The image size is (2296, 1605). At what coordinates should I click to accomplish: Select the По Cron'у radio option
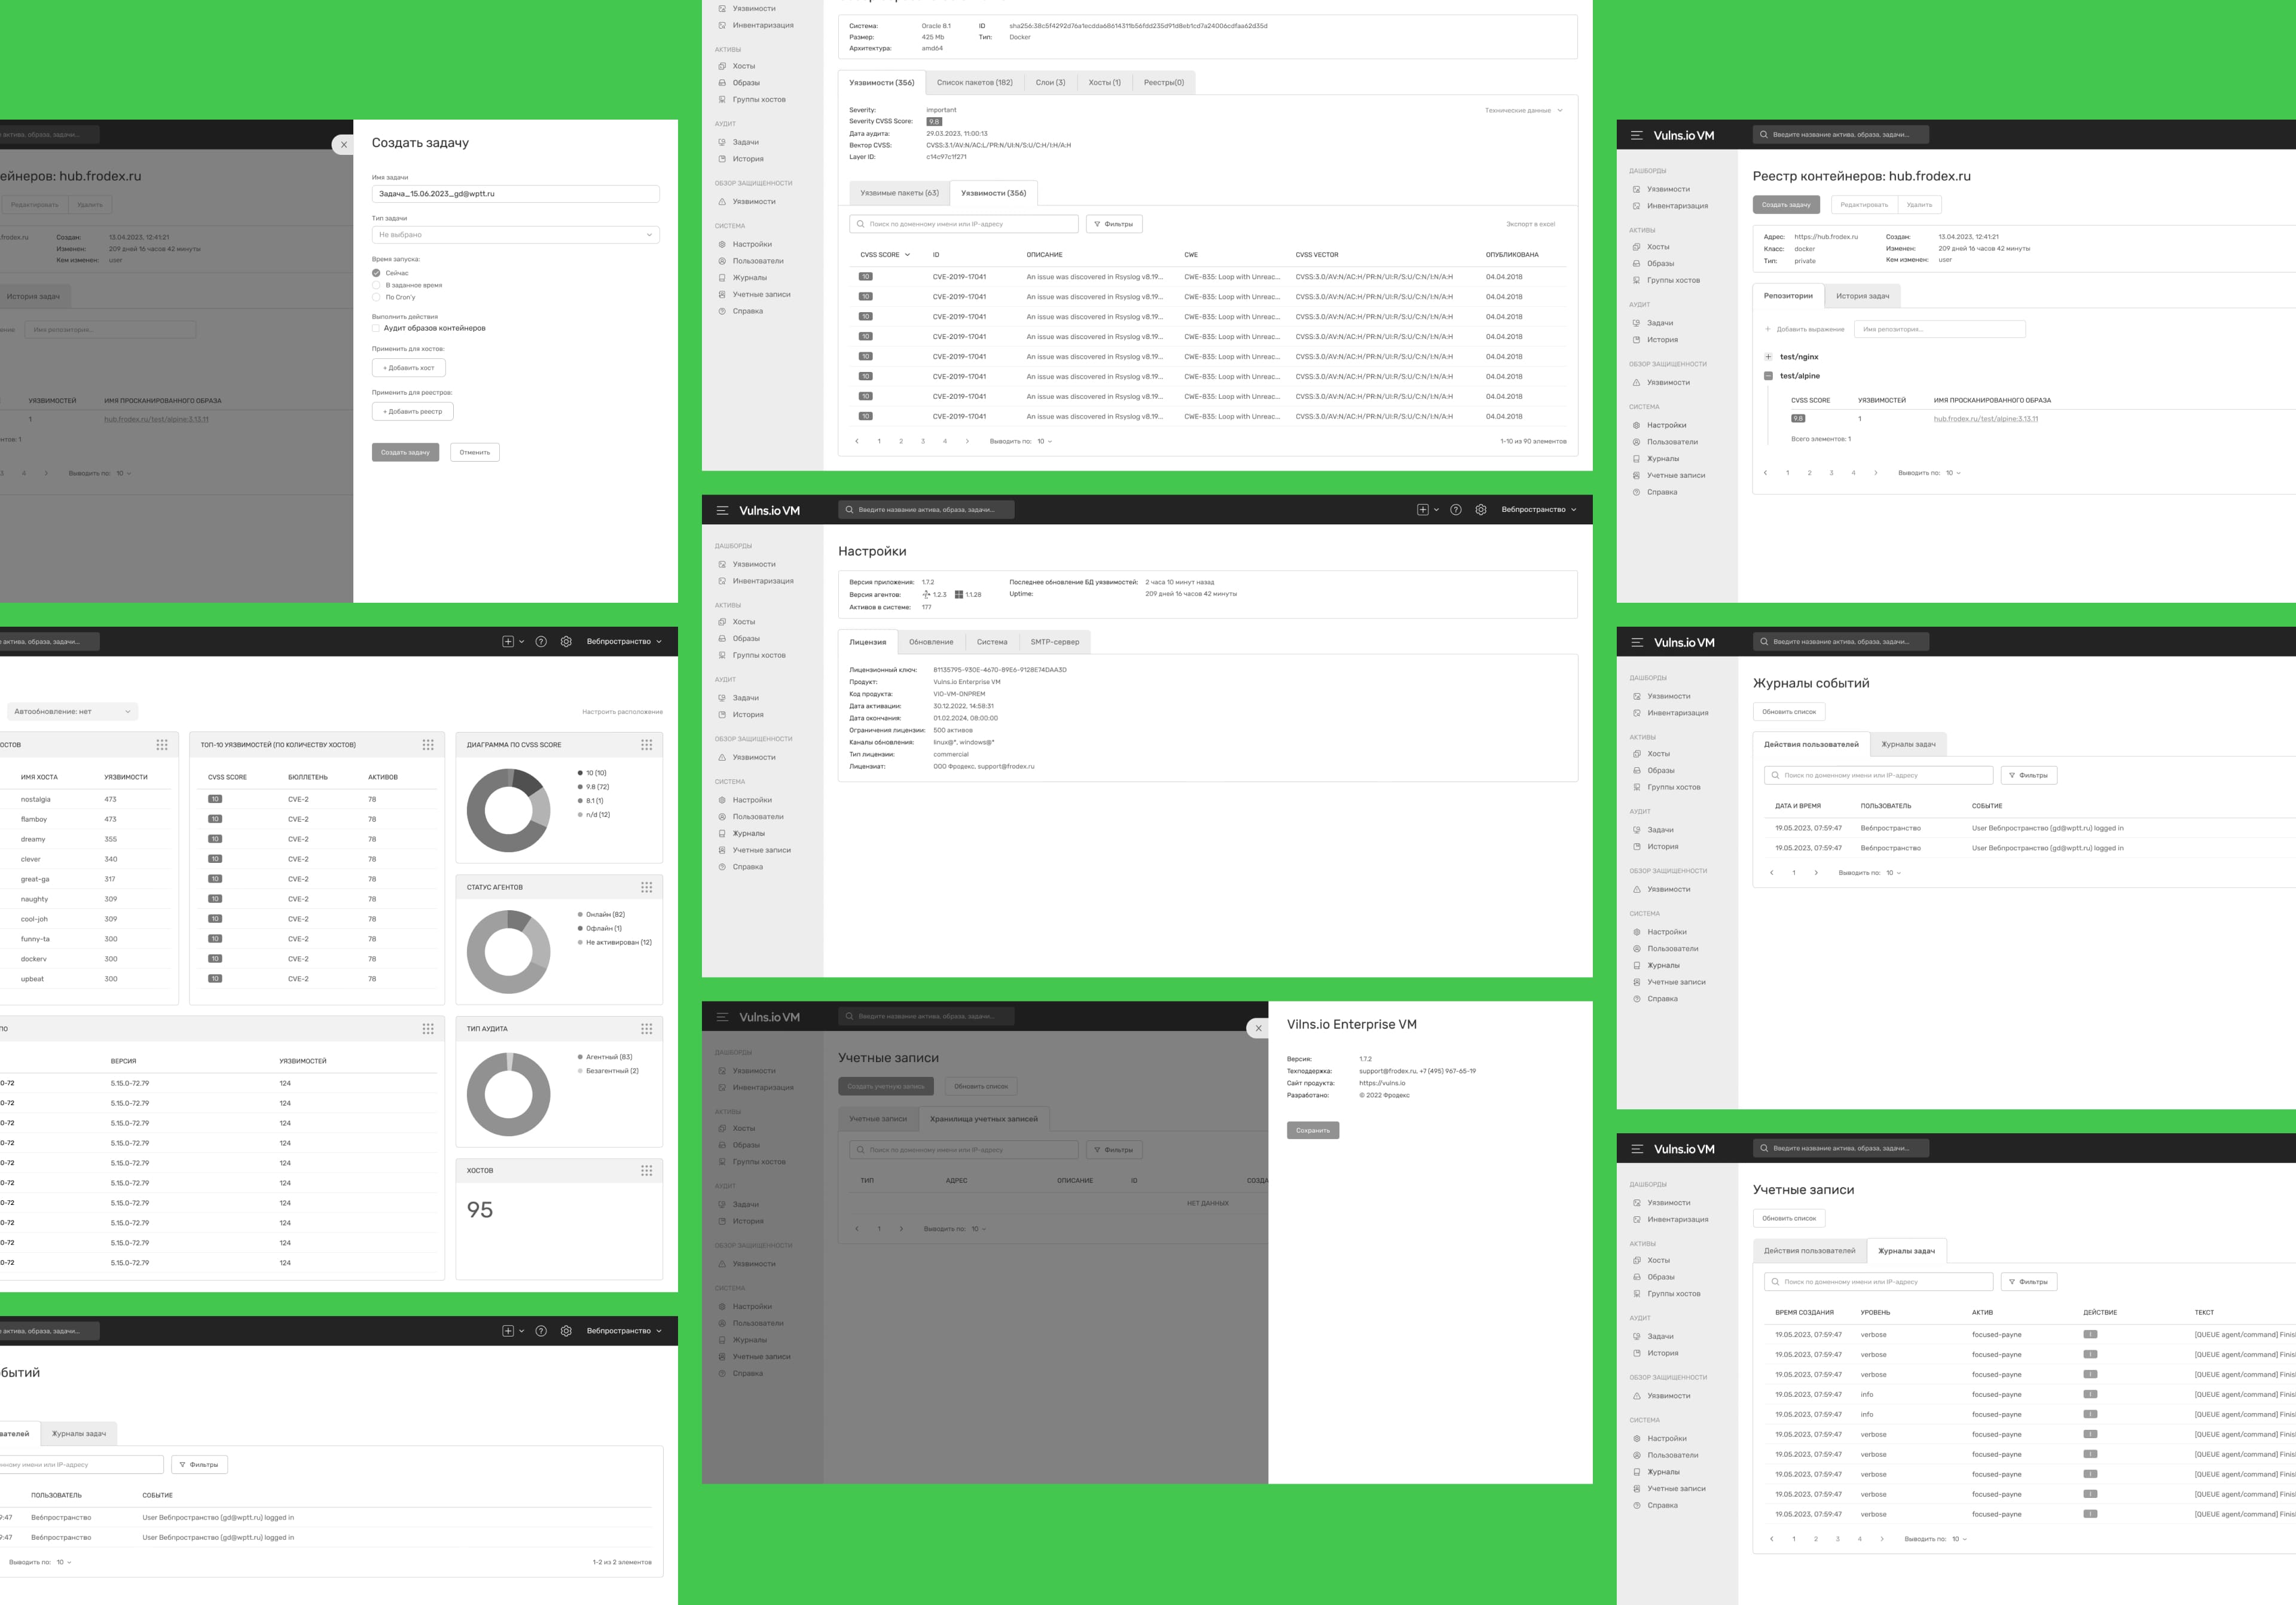click(377, 297)
